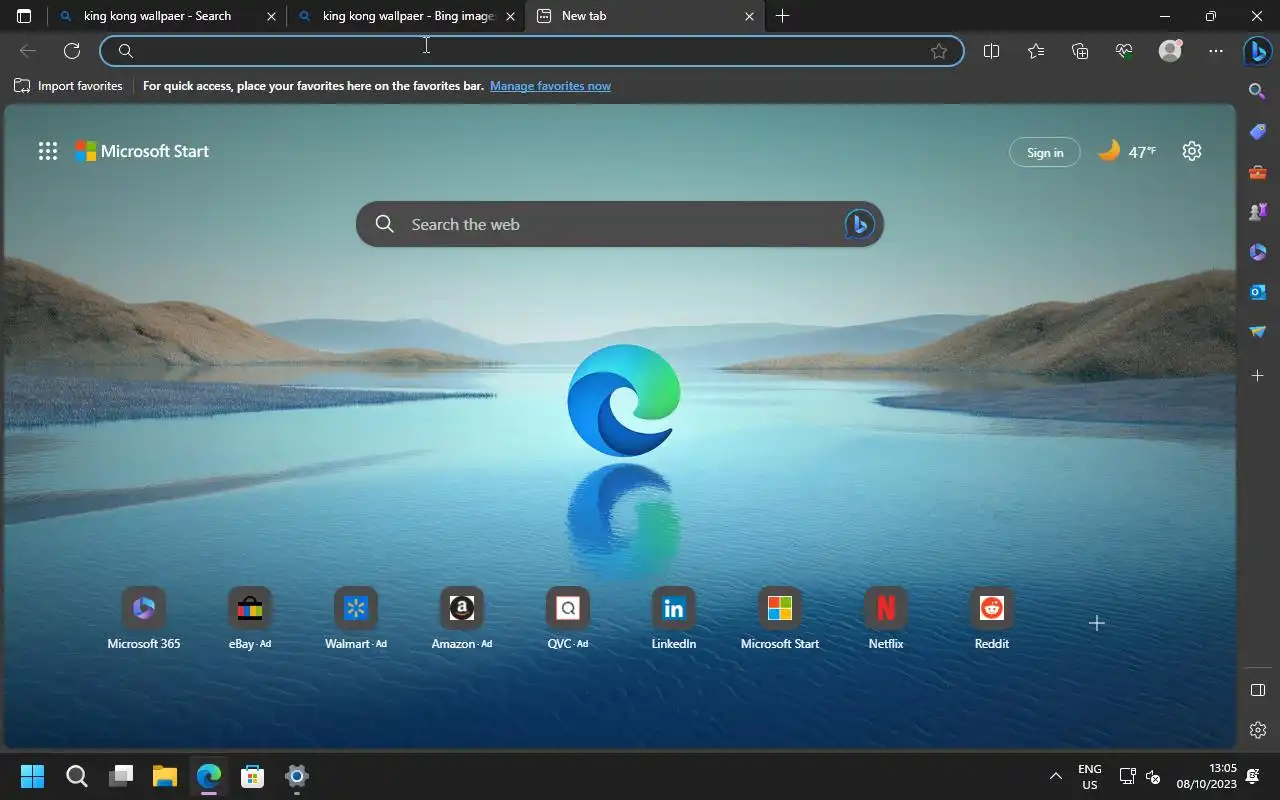Open sidebar Games chess icon
1280x800 pixels.
click(1258, 211)
